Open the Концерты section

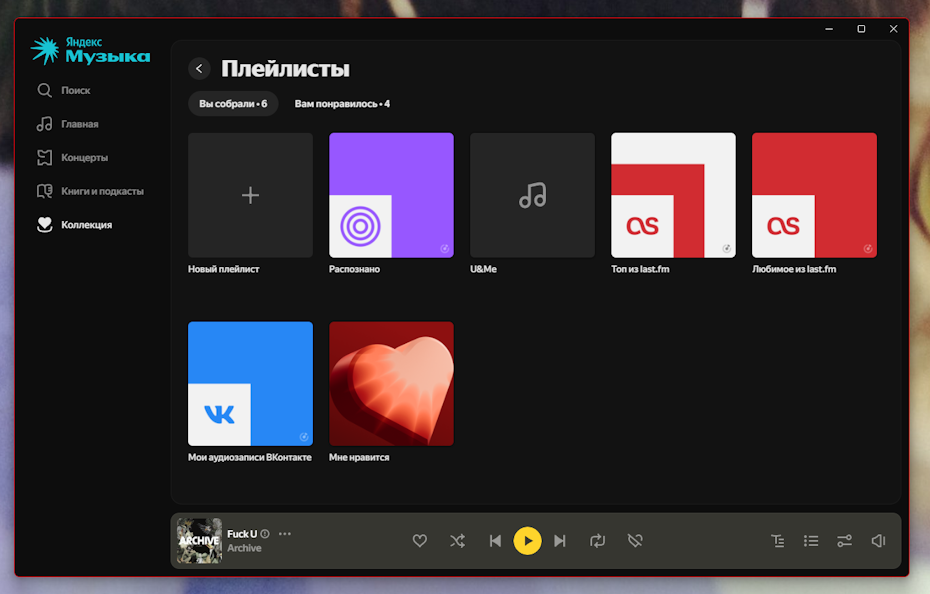84,157
